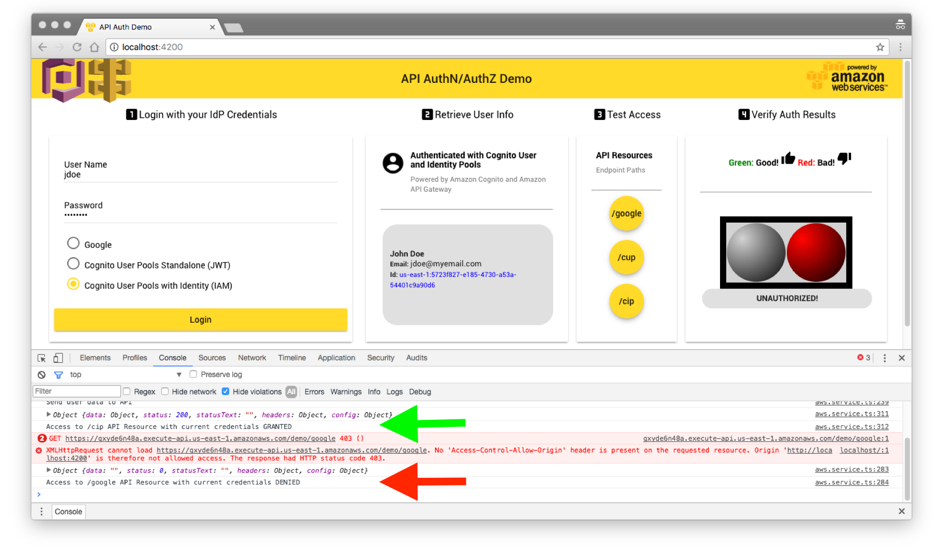Switch to the Timeline tab

point(292,358)
